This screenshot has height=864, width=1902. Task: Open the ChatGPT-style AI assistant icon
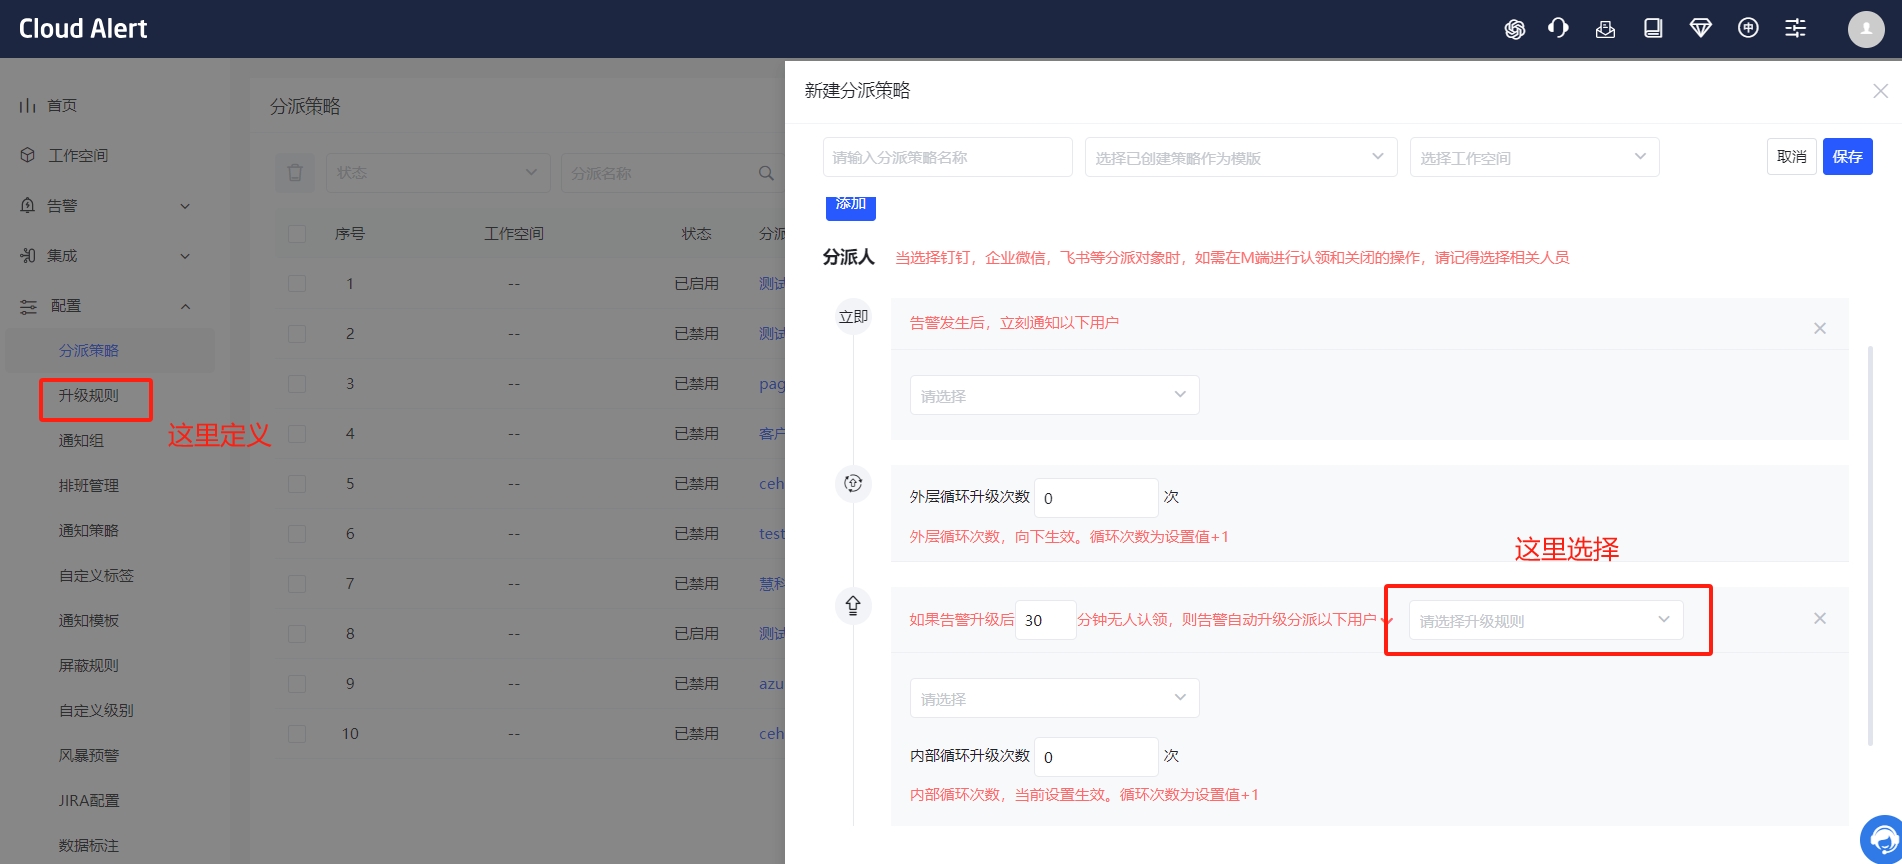coord(1514,29)
